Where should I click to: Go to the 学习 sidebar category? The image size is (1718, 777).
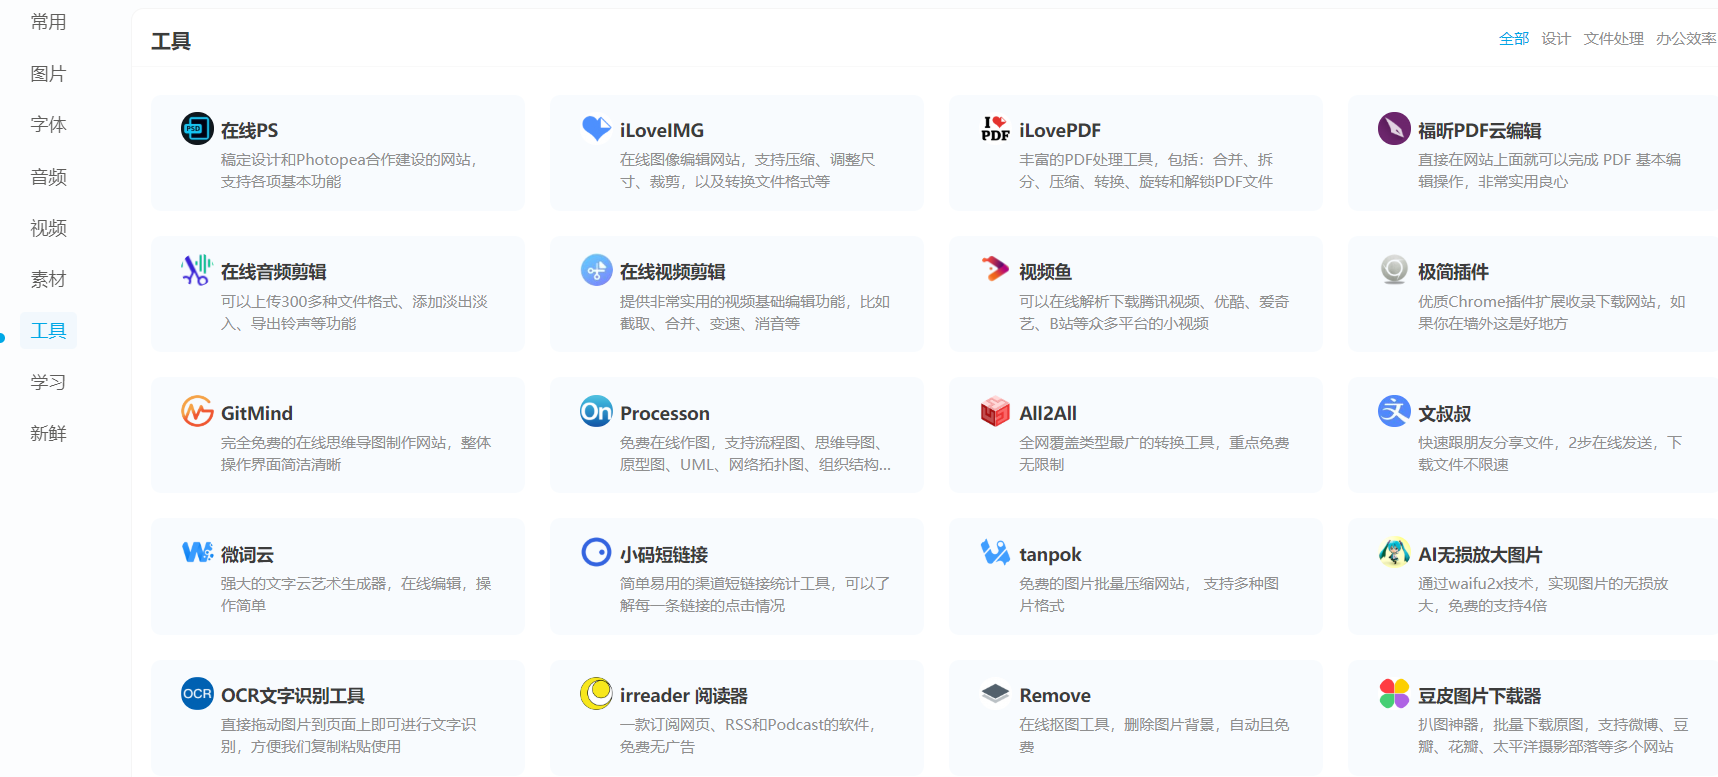coord(48,382)
